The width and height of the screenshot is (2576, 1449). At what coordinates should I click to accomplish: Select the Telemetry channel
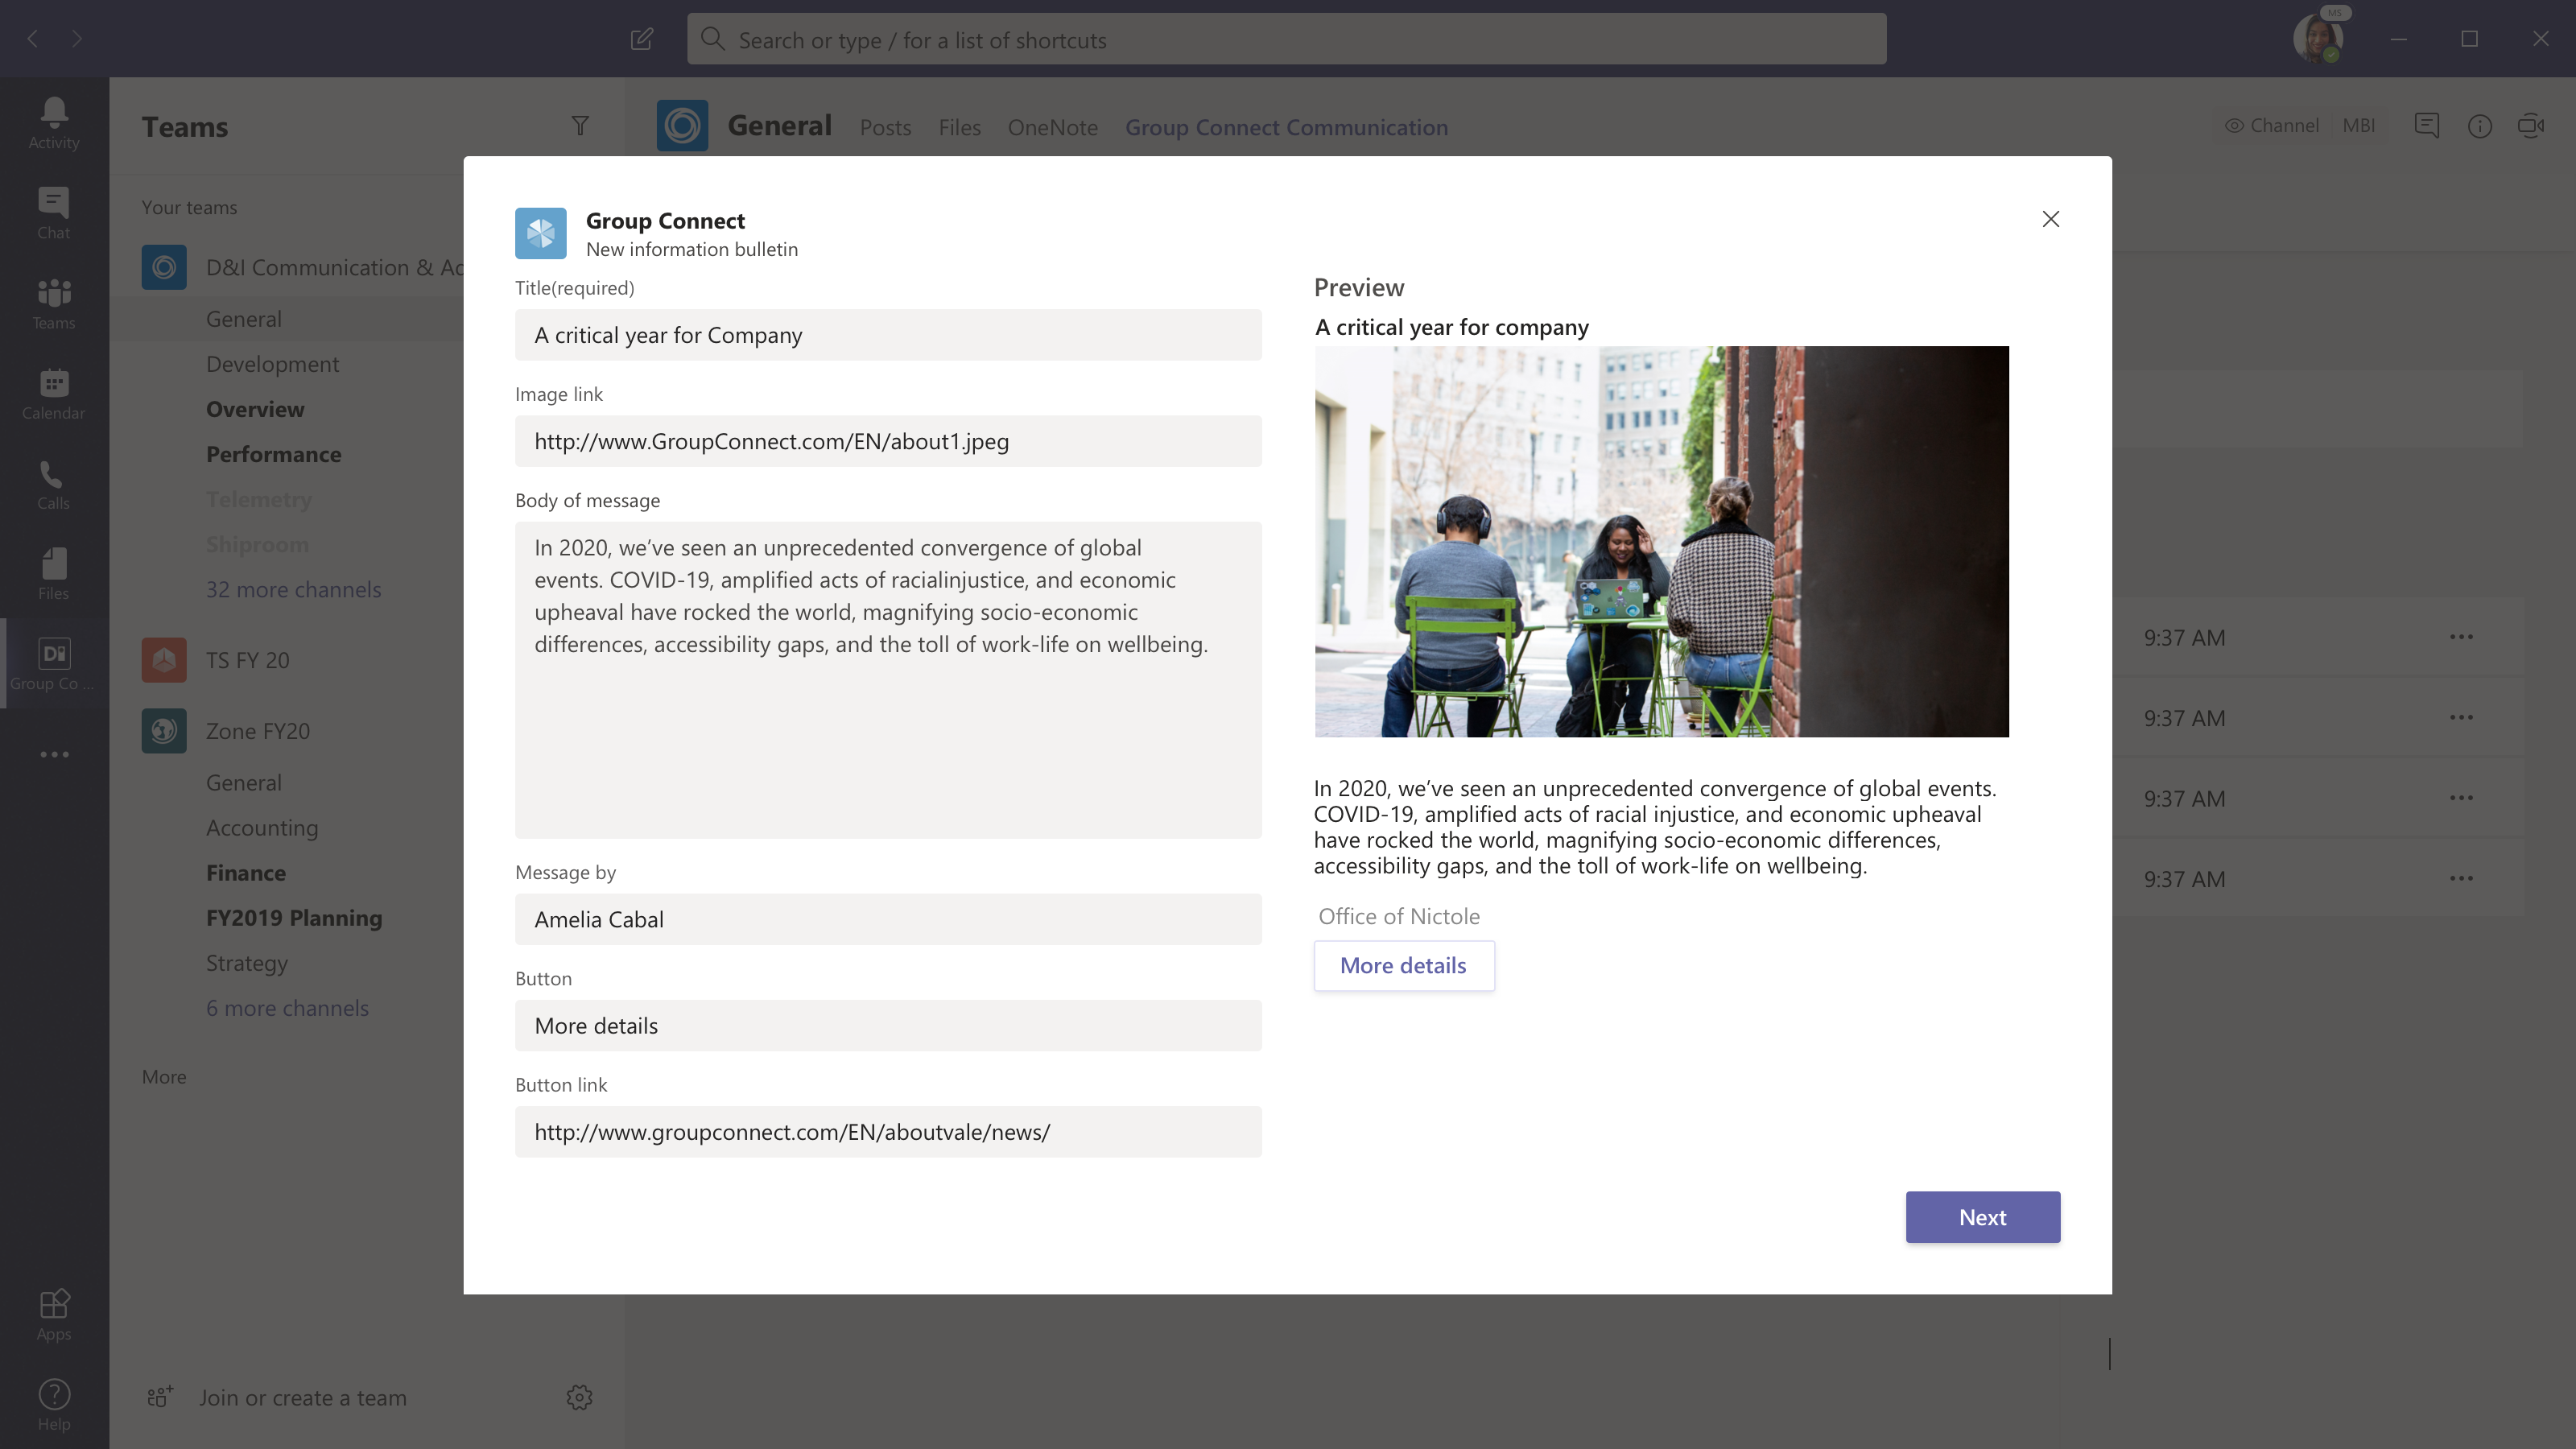coord(259,499)
